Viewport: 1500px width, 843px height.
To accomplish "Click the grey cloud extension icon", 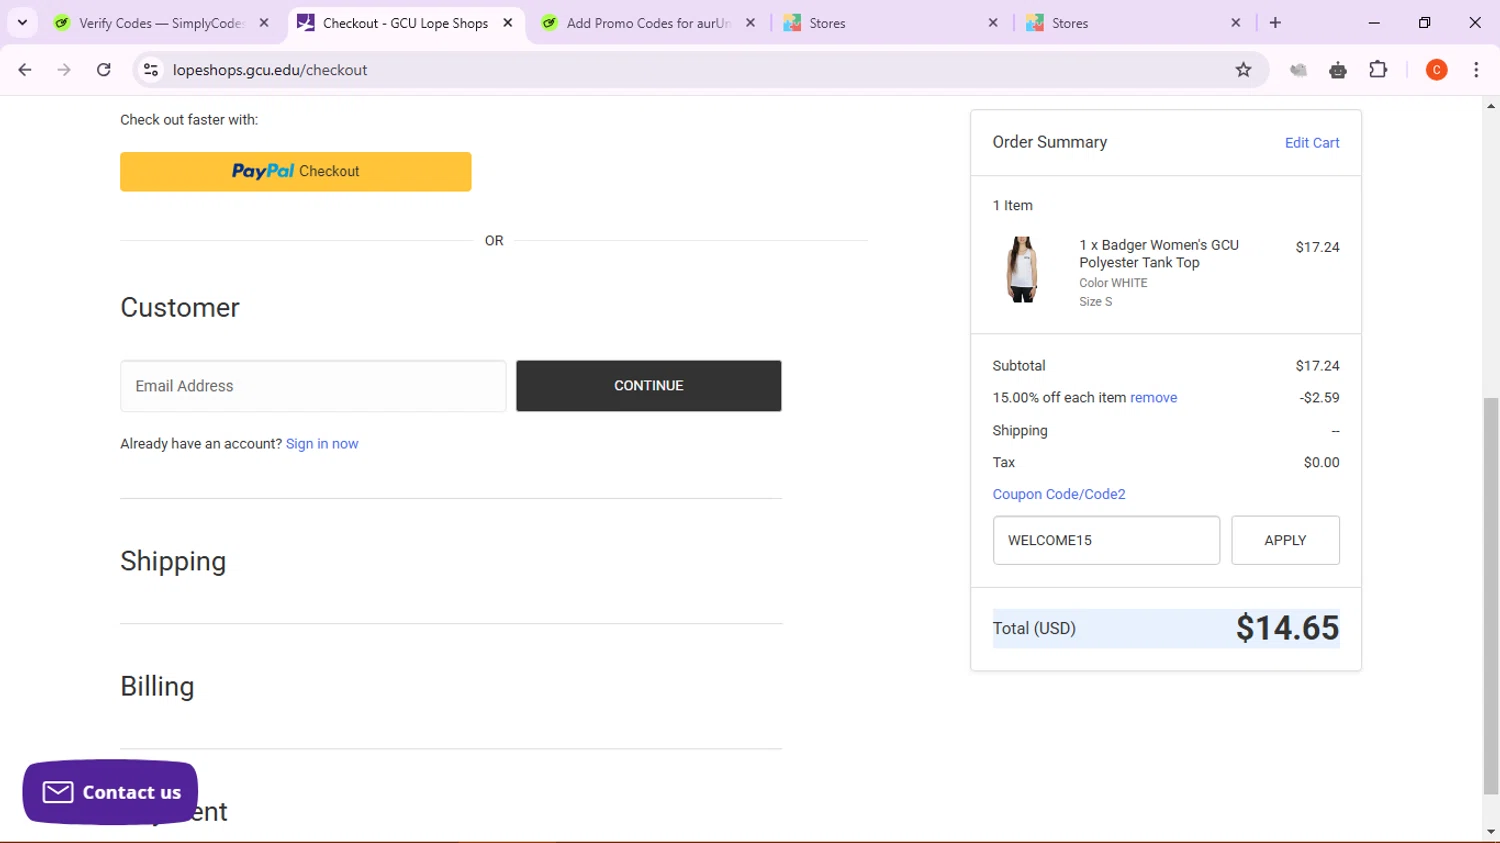I will coord(1298,70).
